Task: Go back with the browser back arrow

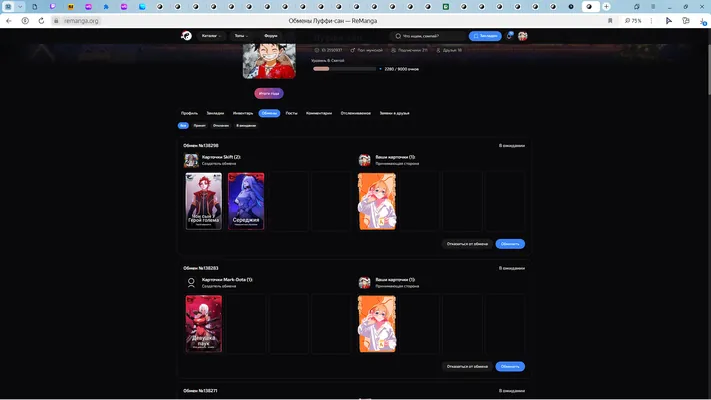Action: coord(9,21)
